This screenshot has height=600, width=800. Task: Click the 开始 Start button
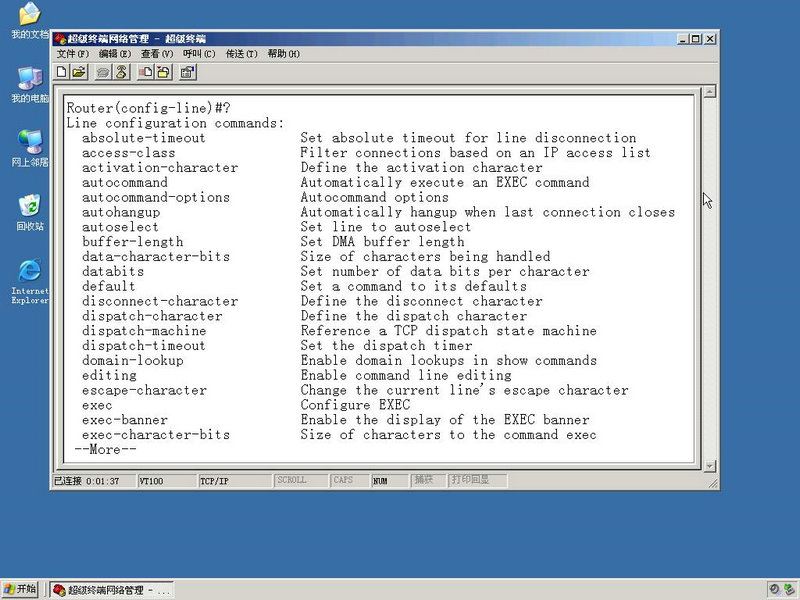(x=20, y=589)
